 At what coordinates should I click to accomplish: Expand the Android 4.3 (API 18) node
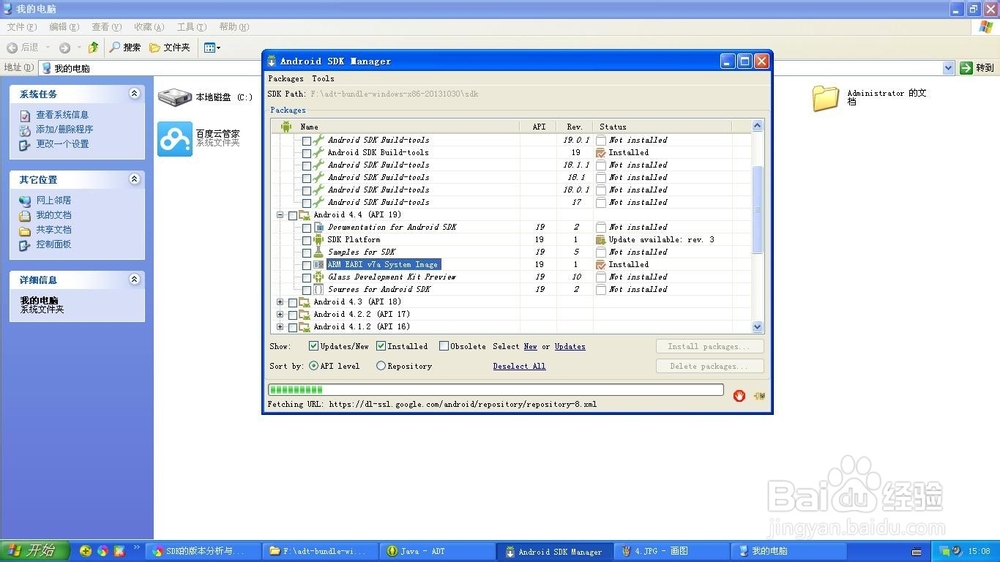point(280,302)
